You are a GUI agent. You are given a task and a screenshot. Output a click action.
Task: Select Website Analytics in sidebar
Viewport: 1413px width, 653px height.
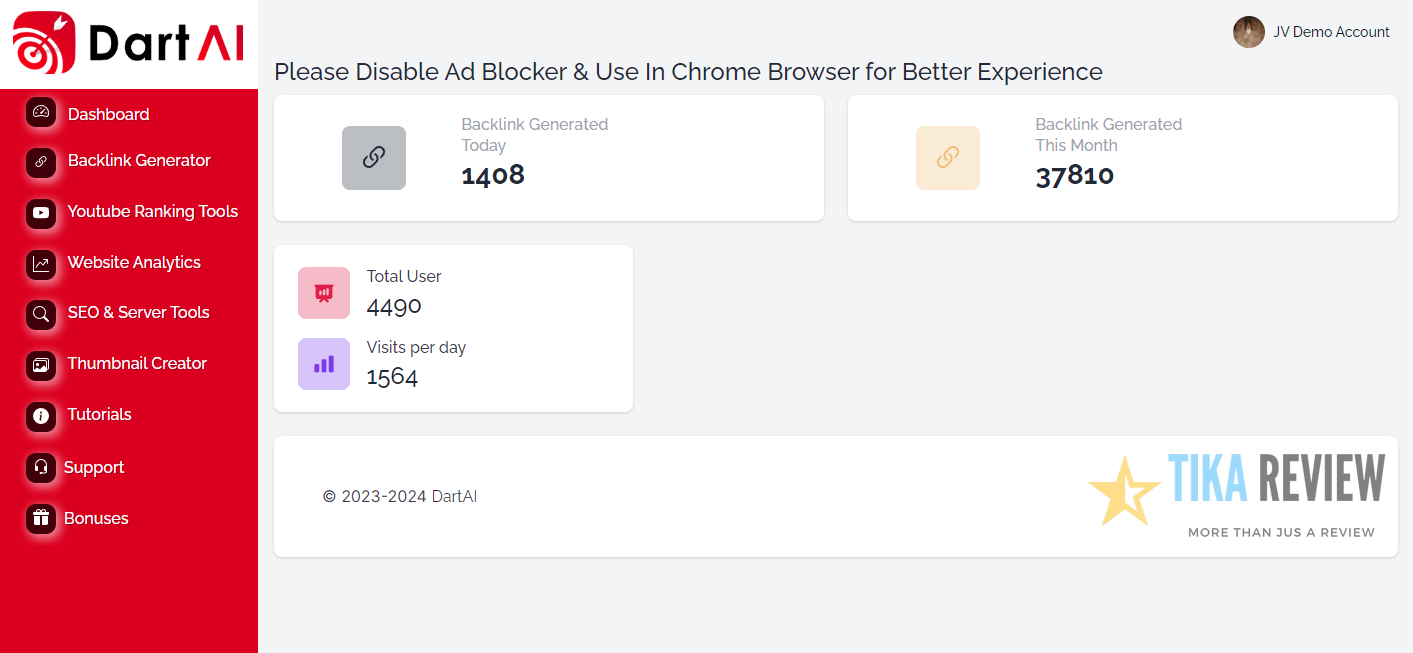[x=134, y=262]
